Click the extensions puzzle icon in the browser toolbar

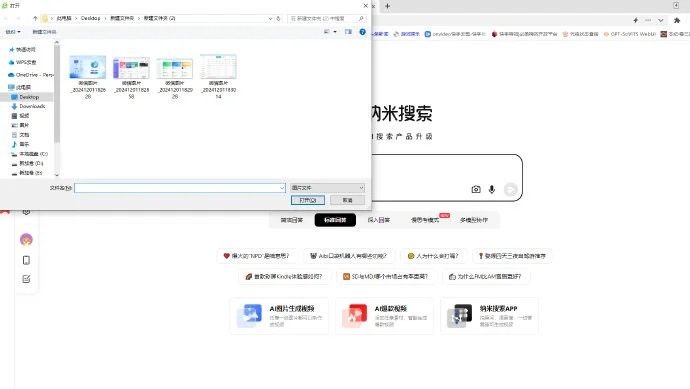(x=677, y=20)
